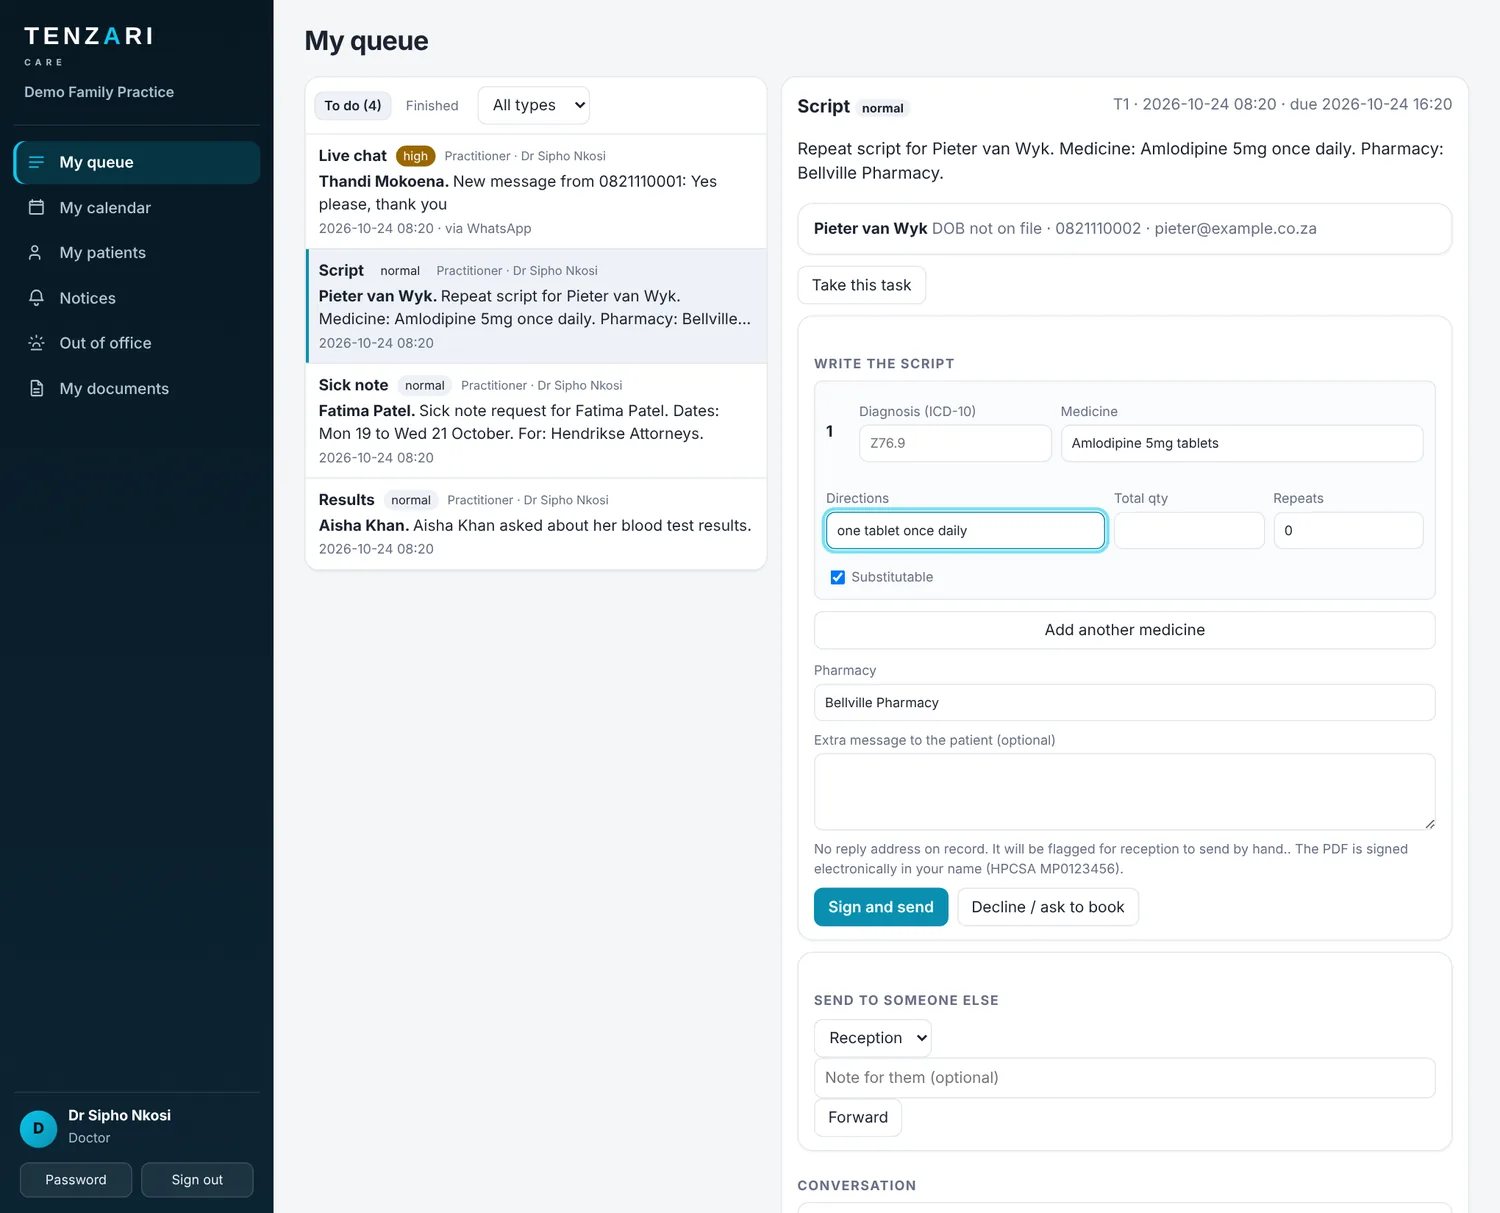This screenshot has height=1213, width=1500.
Task: Click the Sign and send button
Action: pyautogui.click(x=881, y=907)
